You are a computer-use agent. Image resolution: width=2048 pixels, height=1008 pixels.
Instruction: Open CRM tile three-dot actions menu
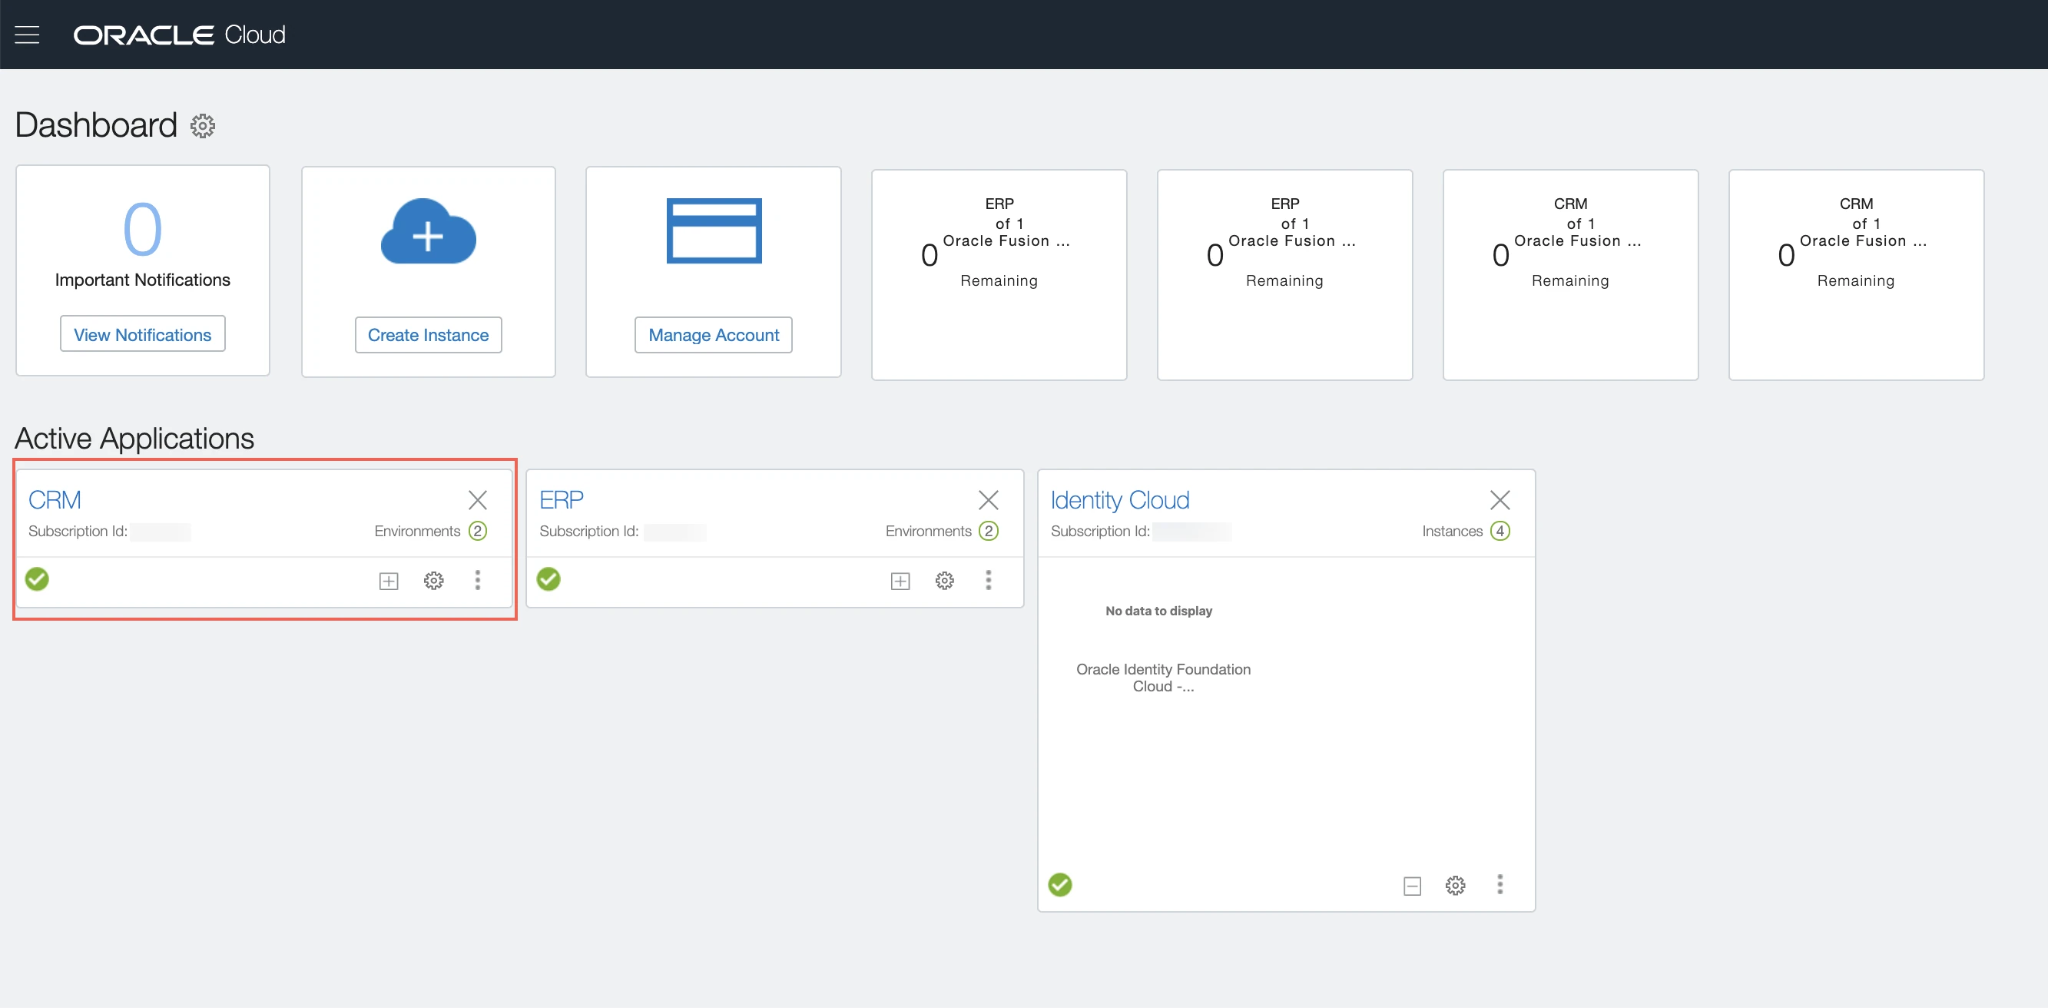click(x=478, y=580)
